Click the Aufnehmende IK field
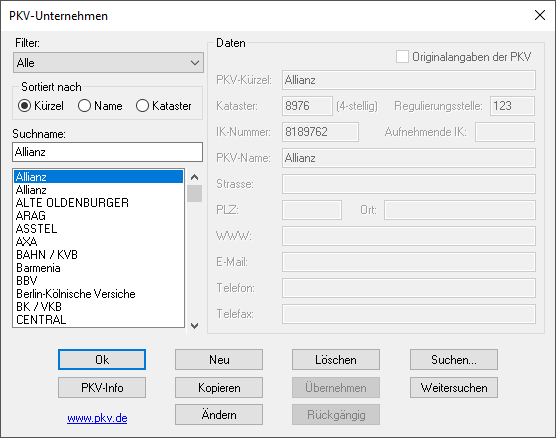 [505, 132]
